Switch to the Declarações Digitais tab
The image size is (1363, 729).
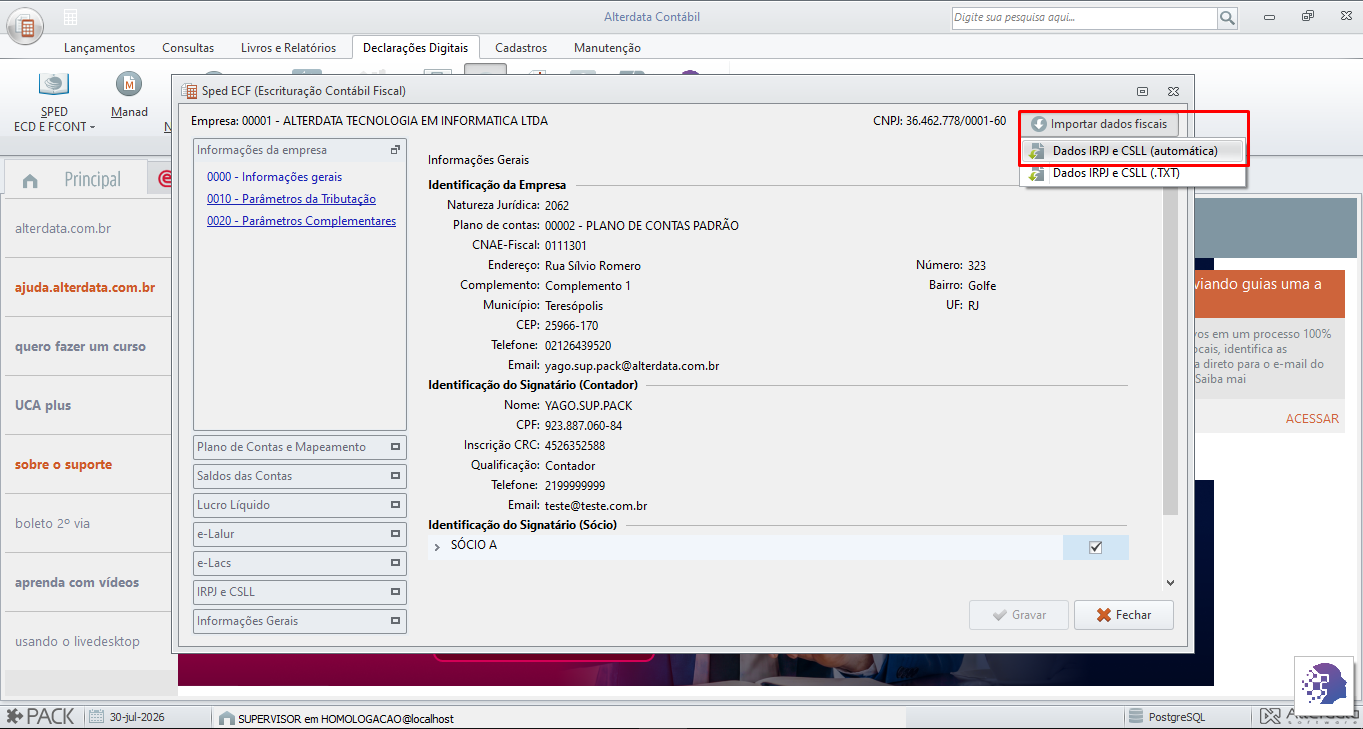(416, 47)
